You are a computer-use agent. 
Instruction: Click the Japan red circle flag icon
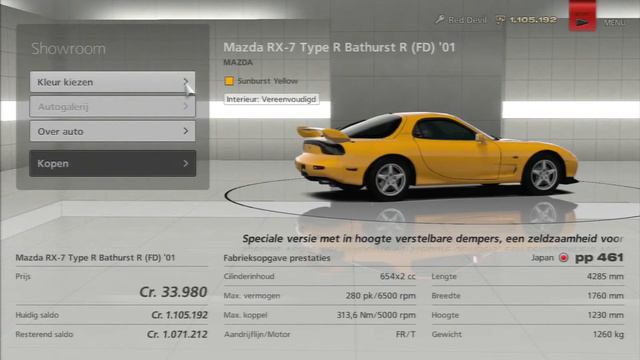pyautogui.click(x=563, y=258)
